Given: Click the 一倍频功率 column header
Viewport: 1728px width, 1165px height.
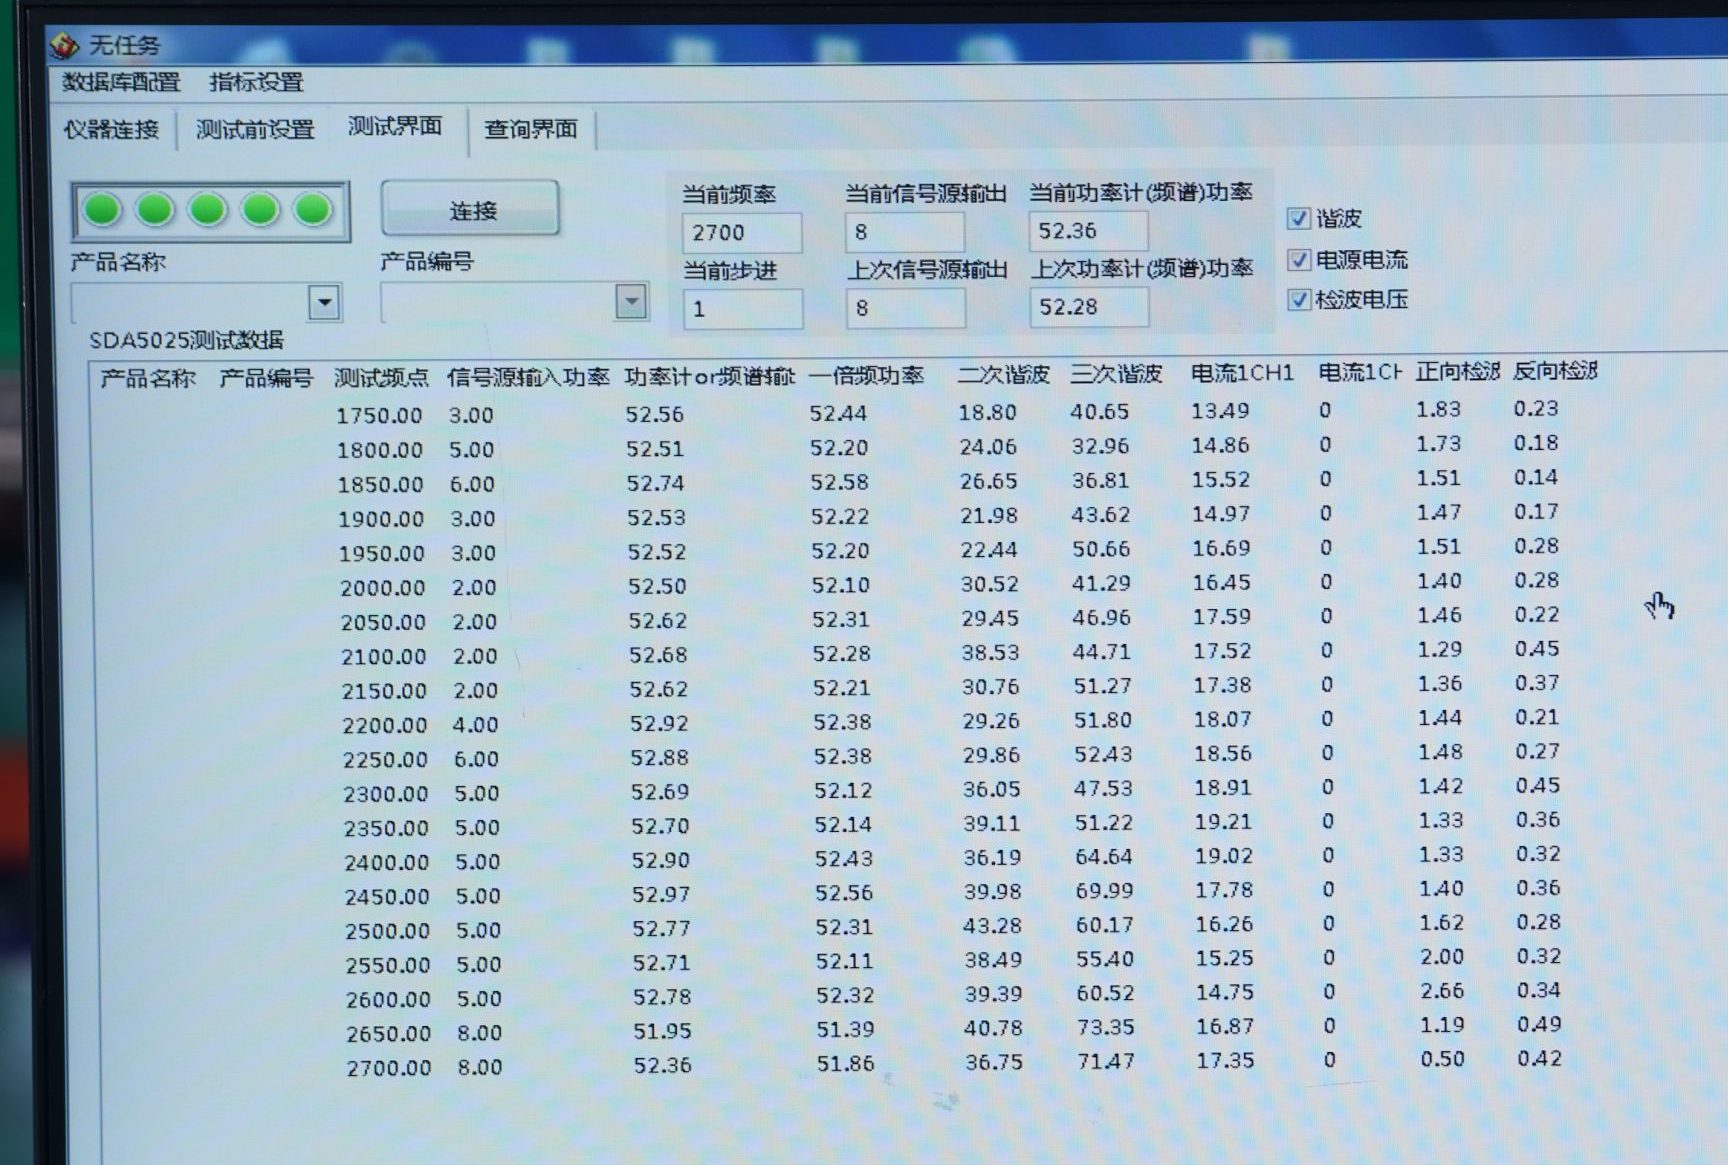Looking at the screenshot, I should (x=866, y=376).
